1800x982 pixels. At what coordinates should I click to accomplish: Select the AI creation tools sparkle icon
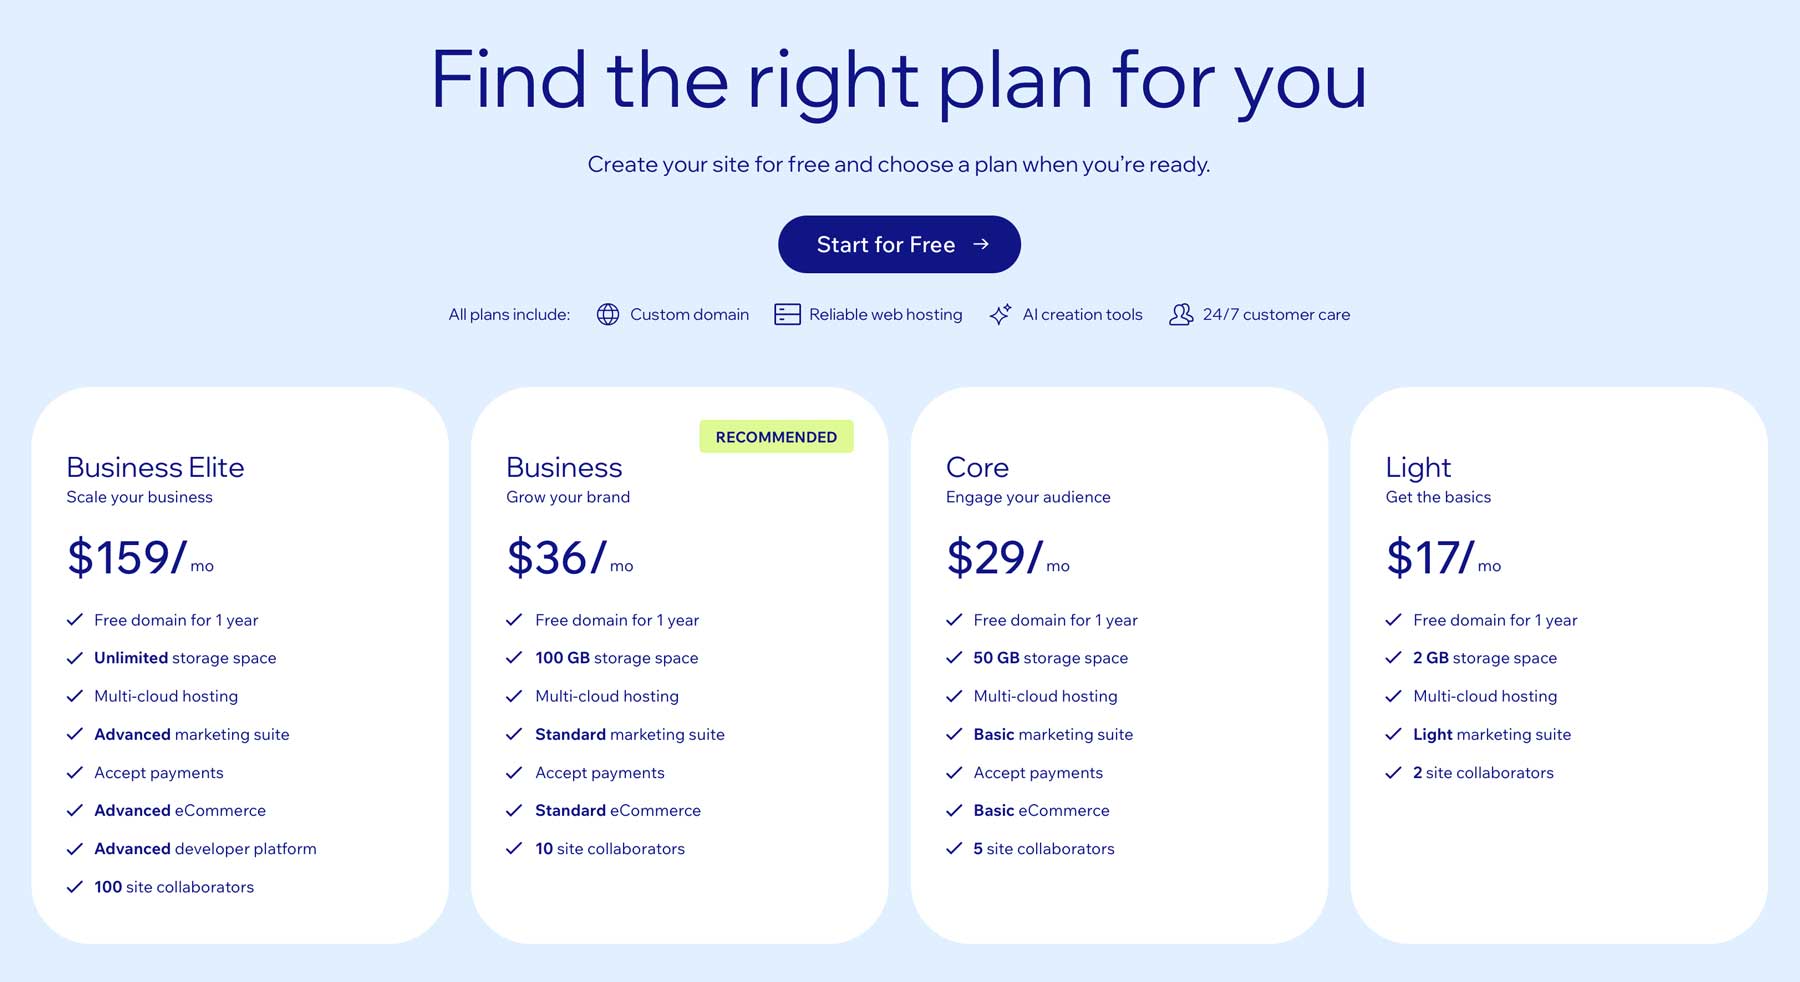point(1001,314)
